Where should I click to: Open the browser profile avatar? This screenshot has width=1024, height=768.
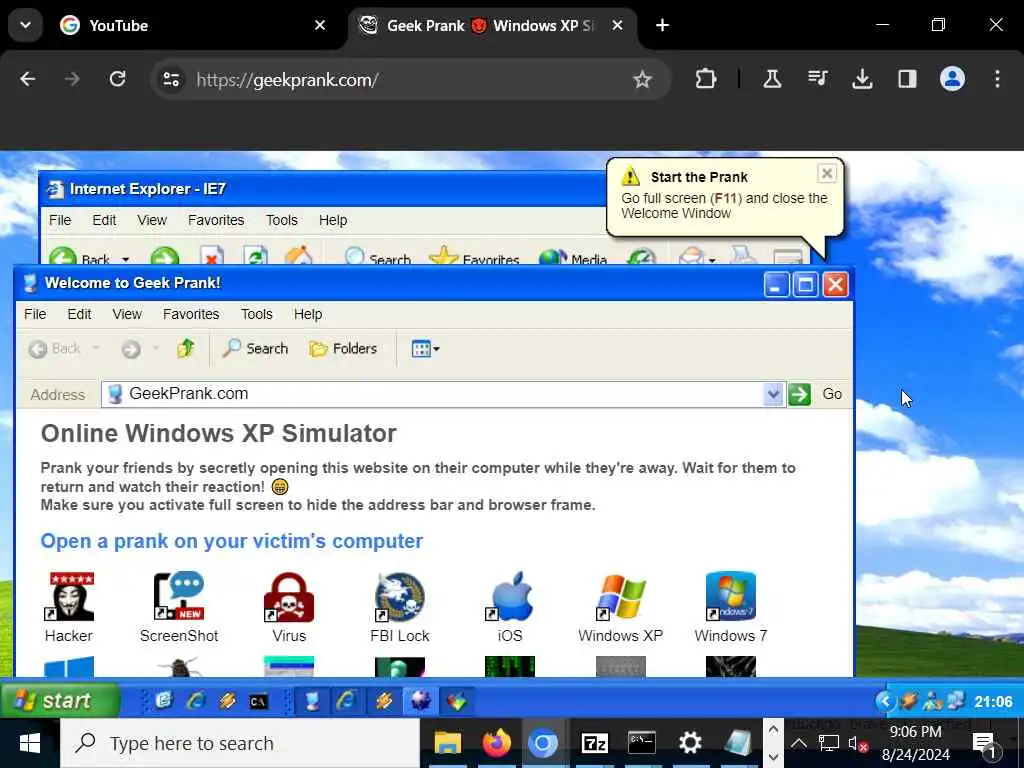click(x=952, y=79)
